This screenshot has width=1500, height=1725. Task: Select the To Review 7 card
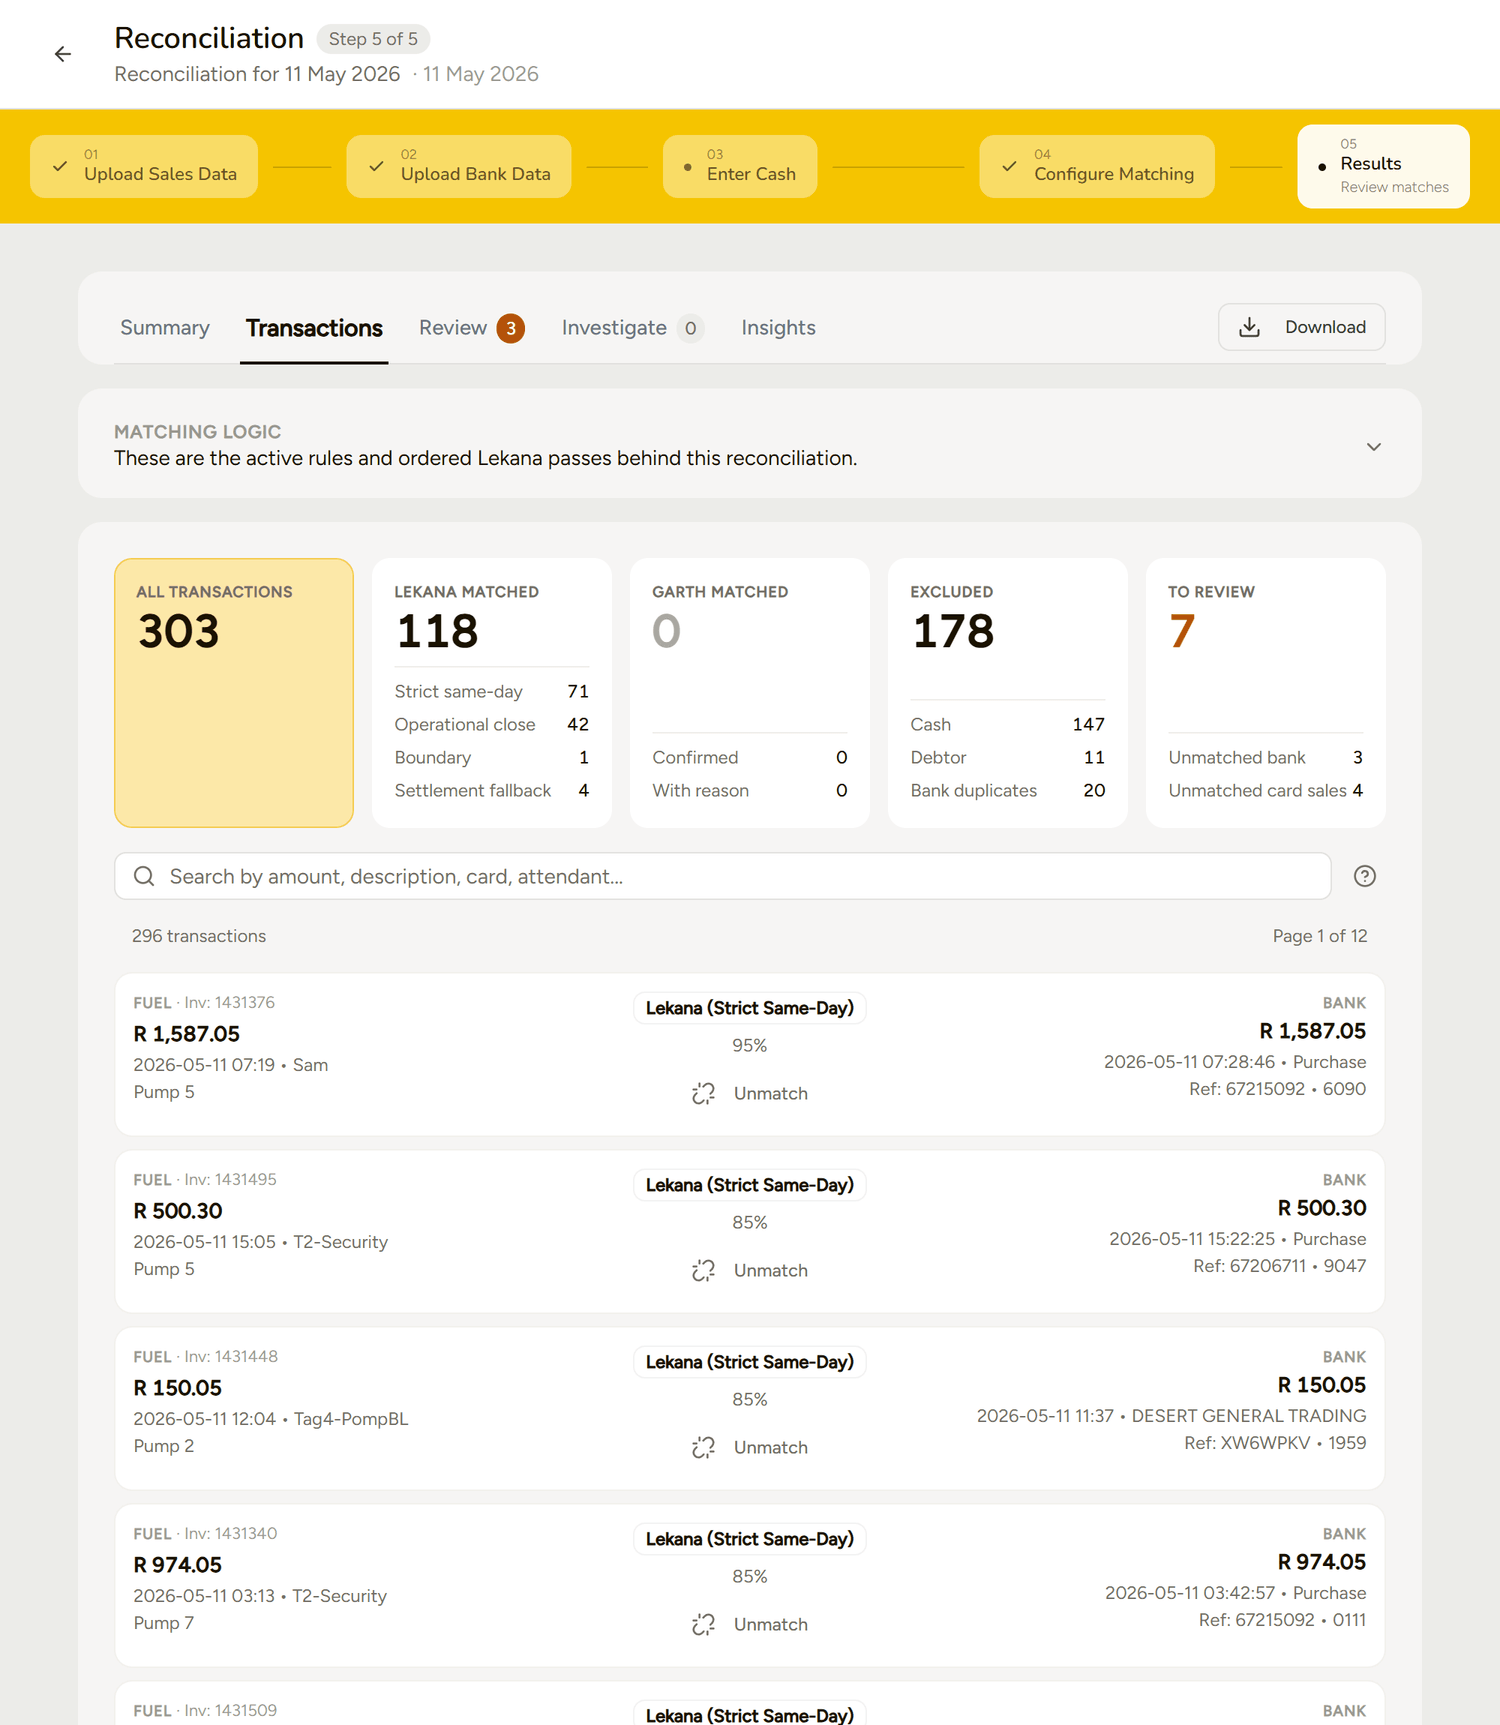pyautogui.click(x=1266, y=693)
